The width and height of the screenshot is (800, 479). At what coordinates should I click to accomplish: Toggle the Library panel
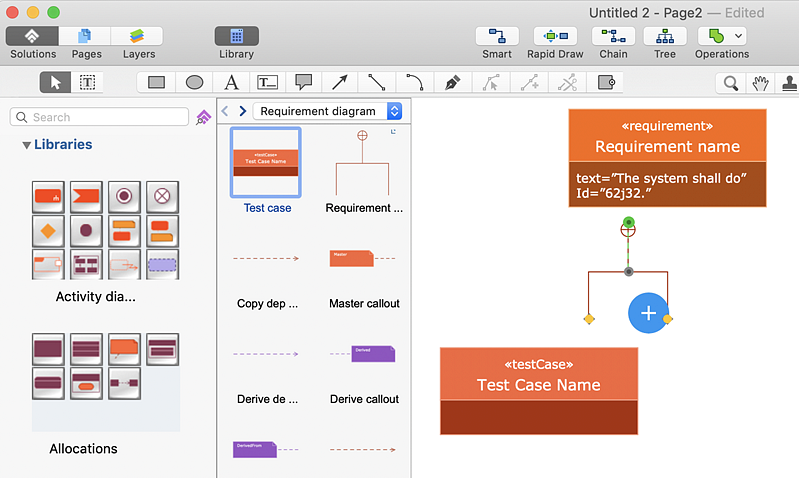coord(236,37)
